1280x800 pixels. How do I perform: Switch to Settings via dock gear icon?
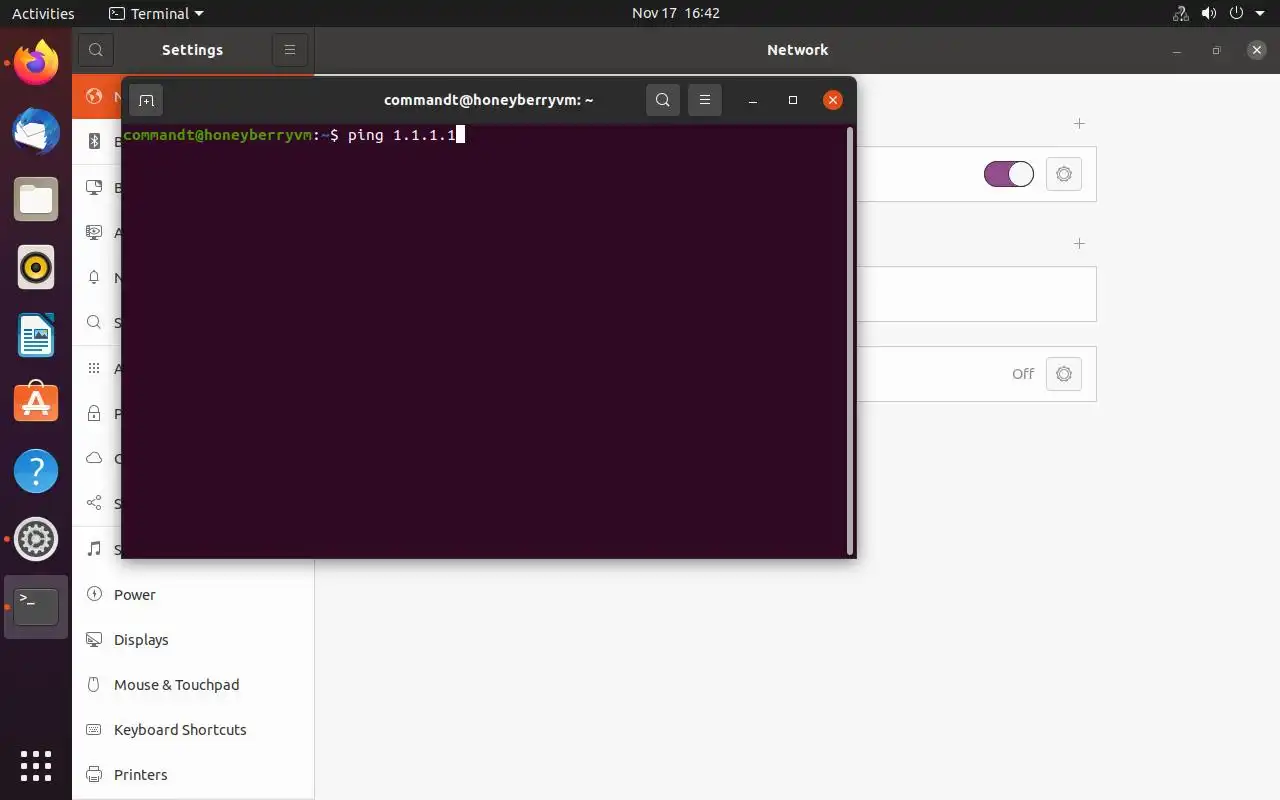click(36, 539)
